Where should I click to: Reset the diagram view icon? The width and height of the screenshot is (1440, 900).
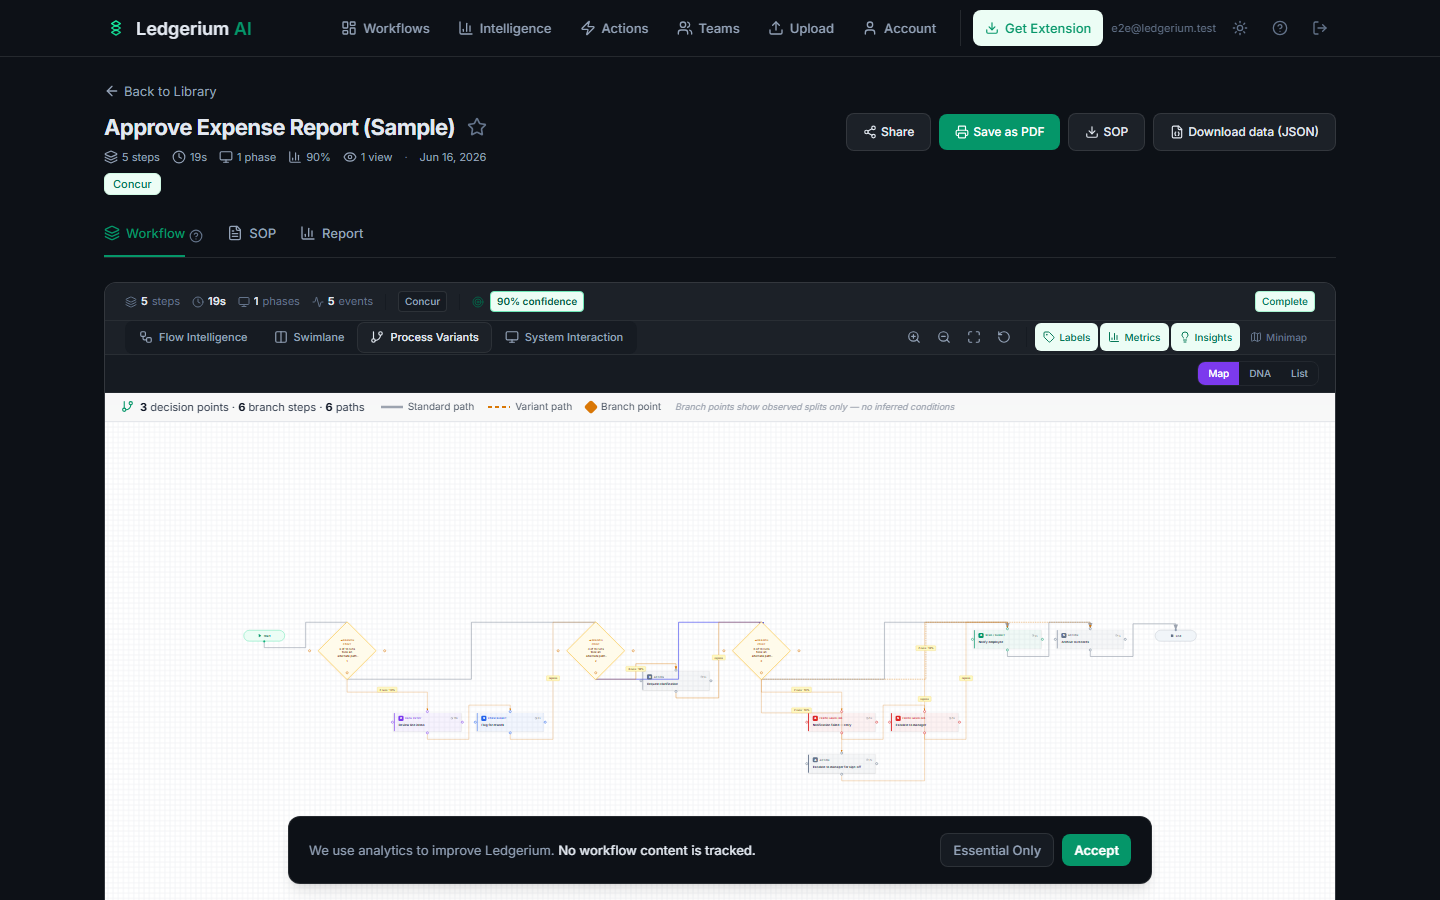[x=1004, y=337]
